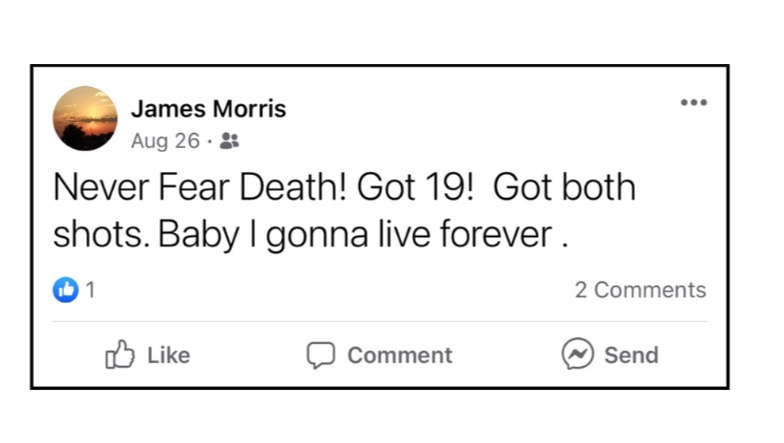
Task: Click the friends audience icon beside date
Action: tap(229, 141)
